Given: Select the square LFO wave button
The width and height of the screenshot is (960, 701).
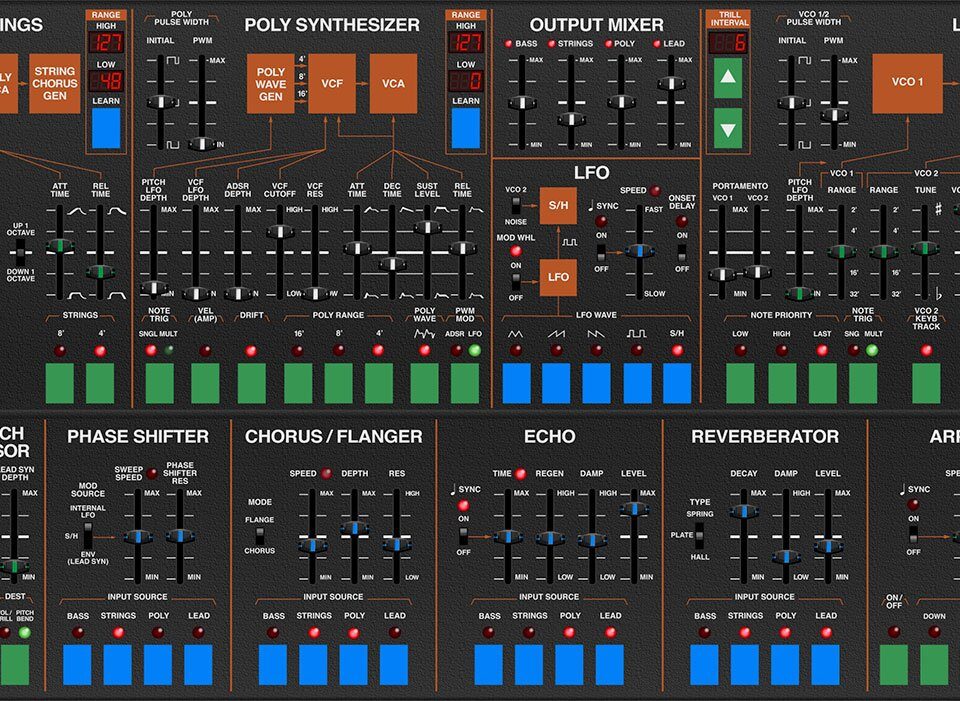Looking at the screenshot, I should point(637,382).
